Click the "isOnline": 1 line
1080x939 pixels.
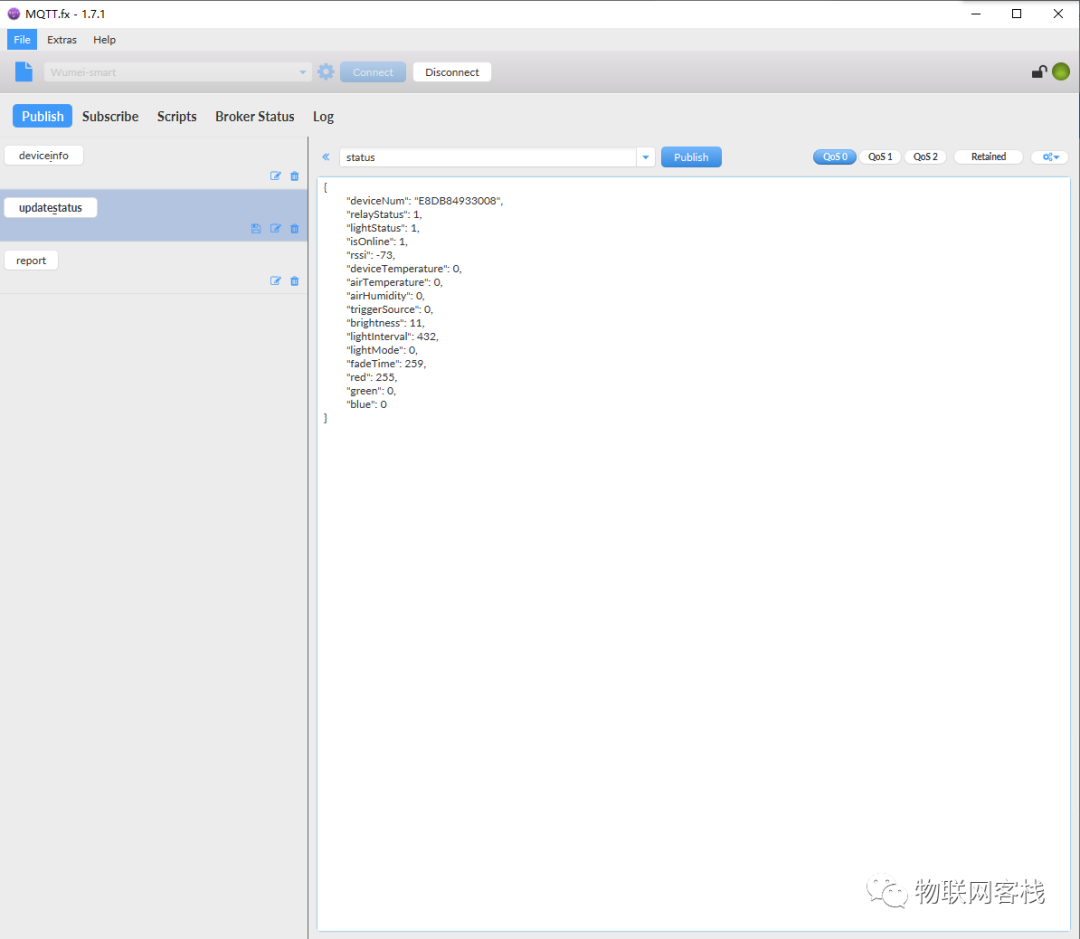tap(377, 242)
